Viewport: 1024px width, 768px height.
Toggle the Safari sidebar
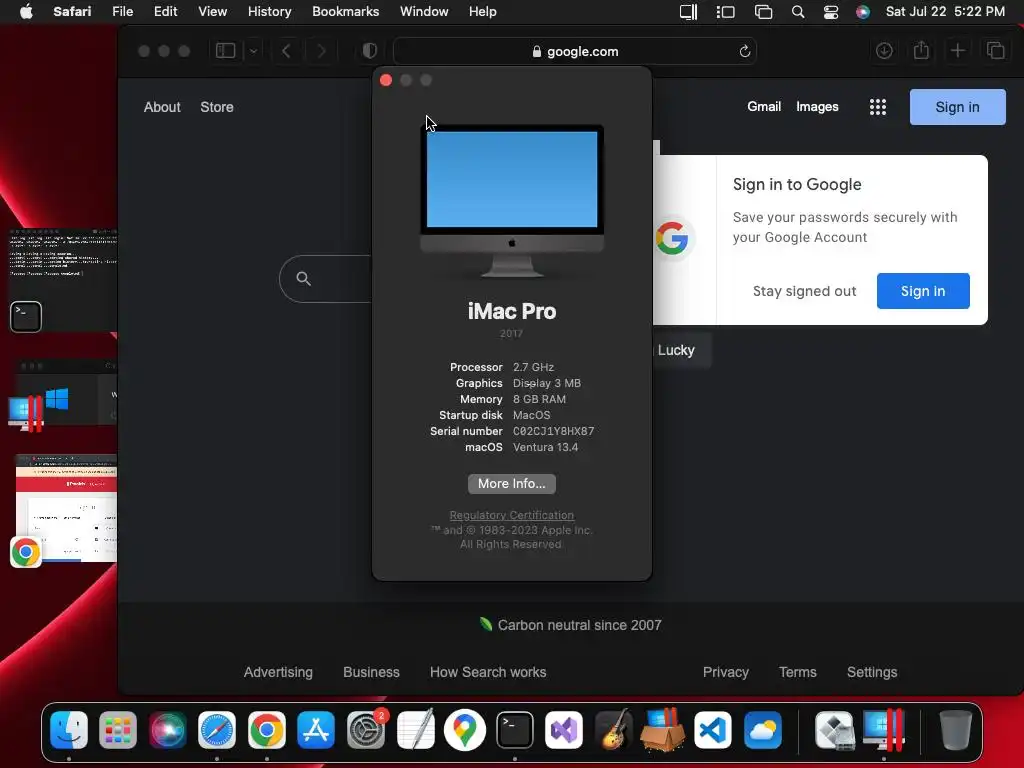click(x=225, y=51)
